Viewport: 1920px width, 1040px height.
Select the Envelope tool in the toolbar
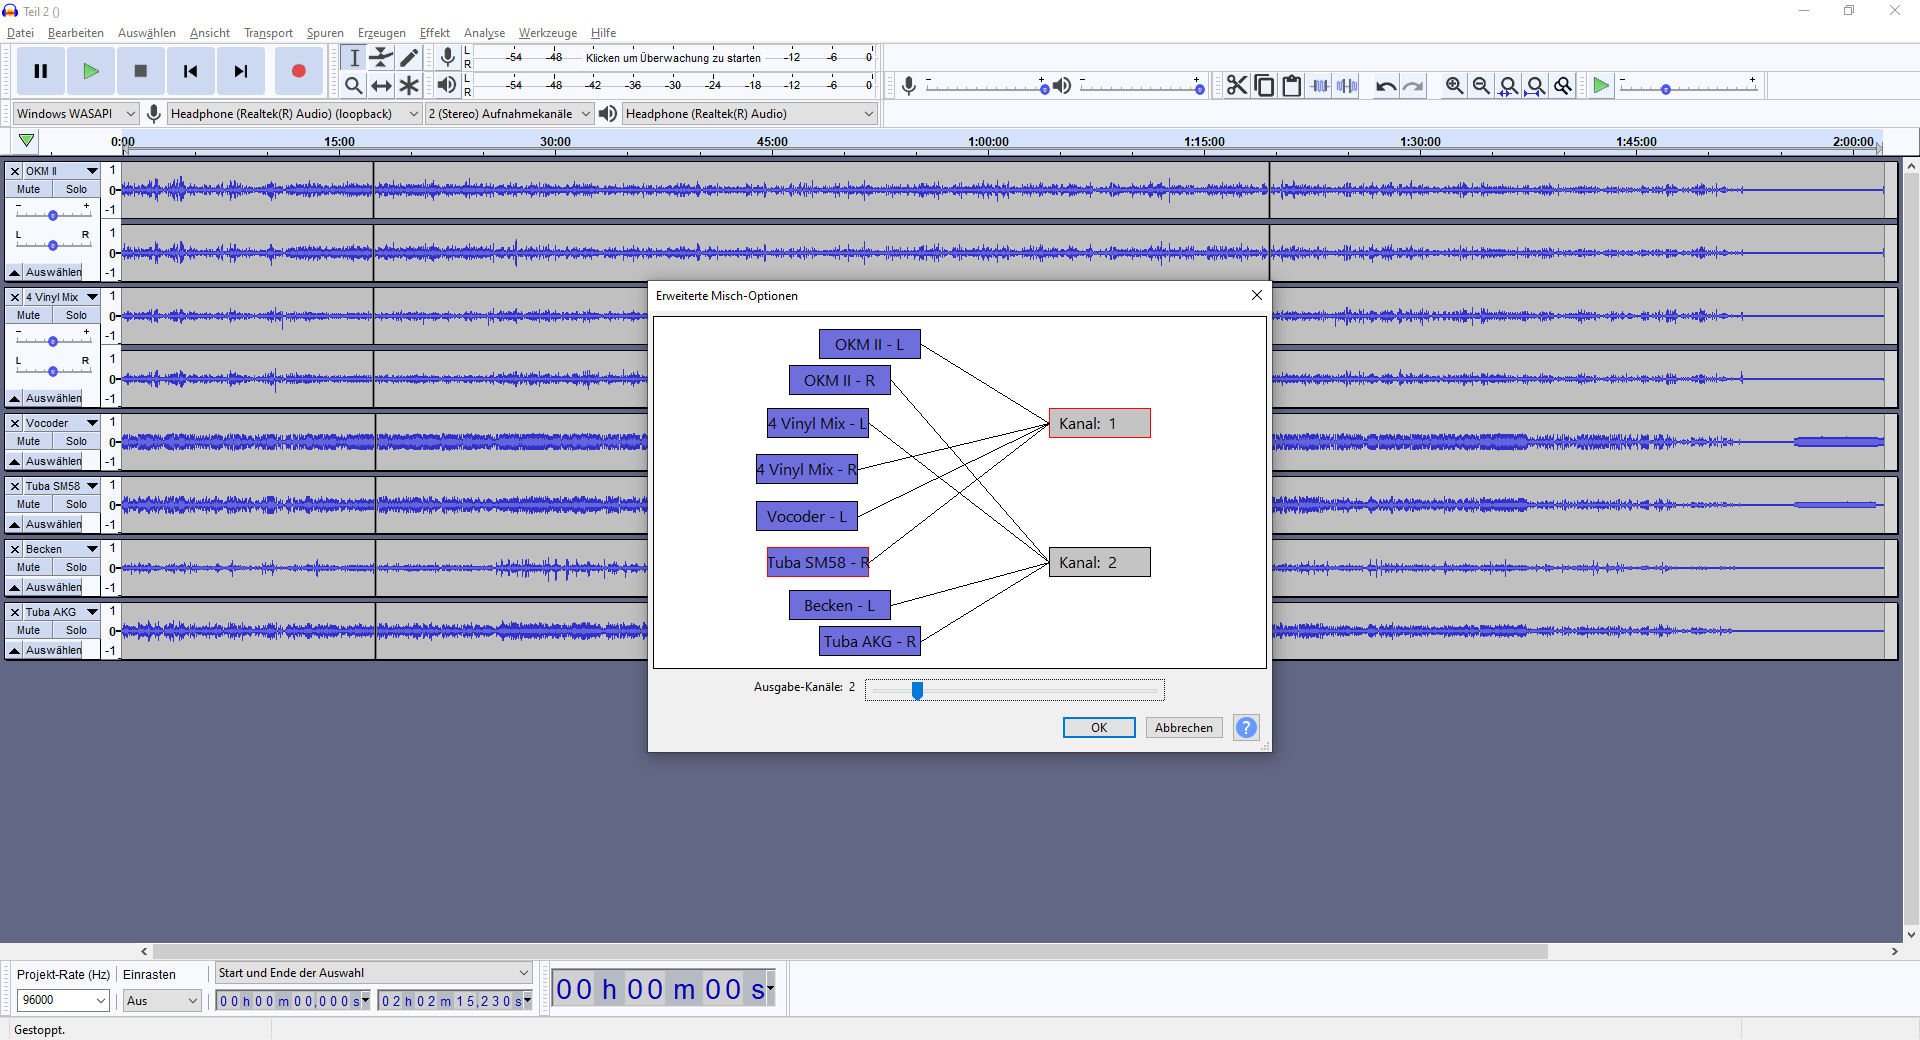tap(381, 58)
